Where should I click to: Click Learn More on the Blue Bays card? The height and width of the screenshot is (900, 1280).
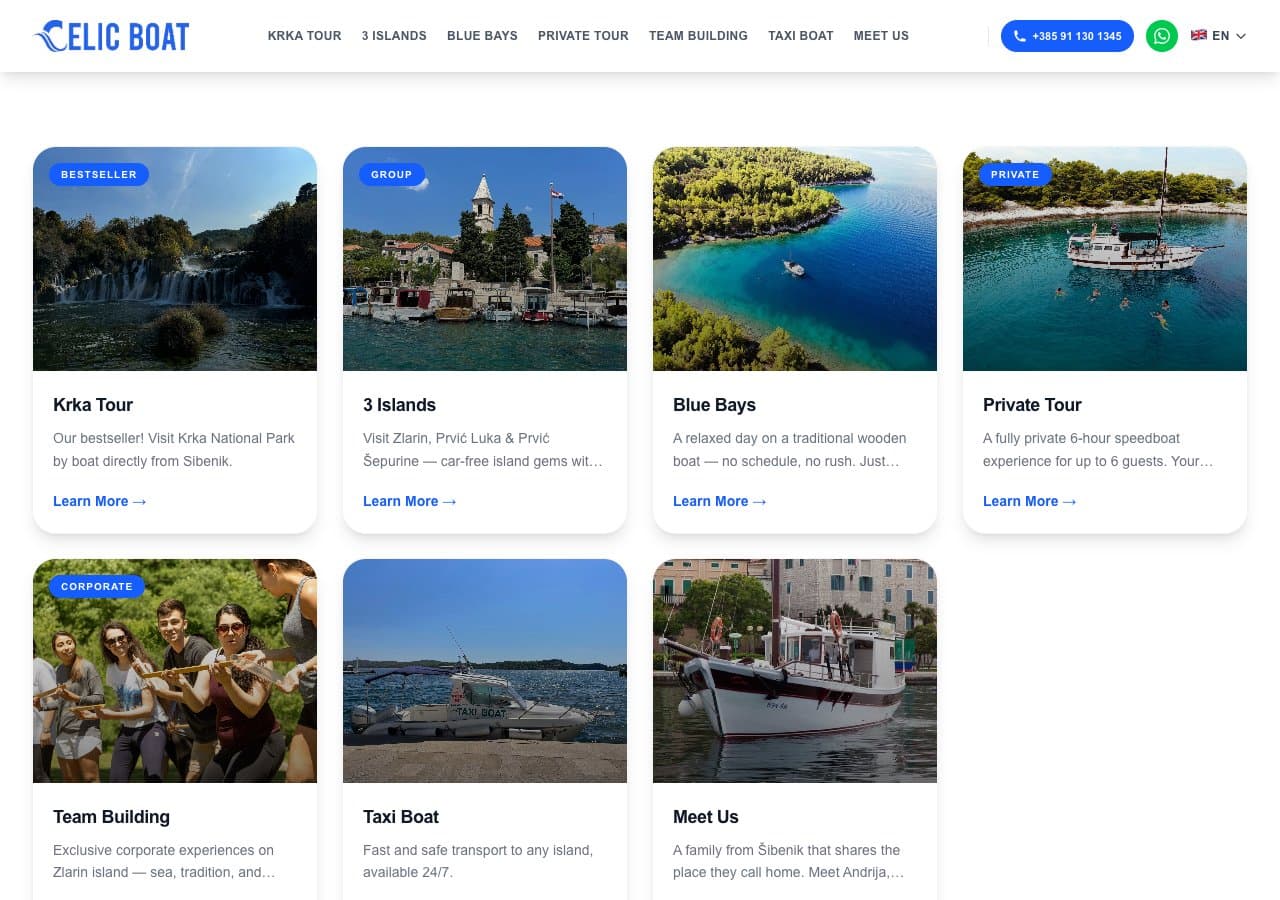coord(719,501)
